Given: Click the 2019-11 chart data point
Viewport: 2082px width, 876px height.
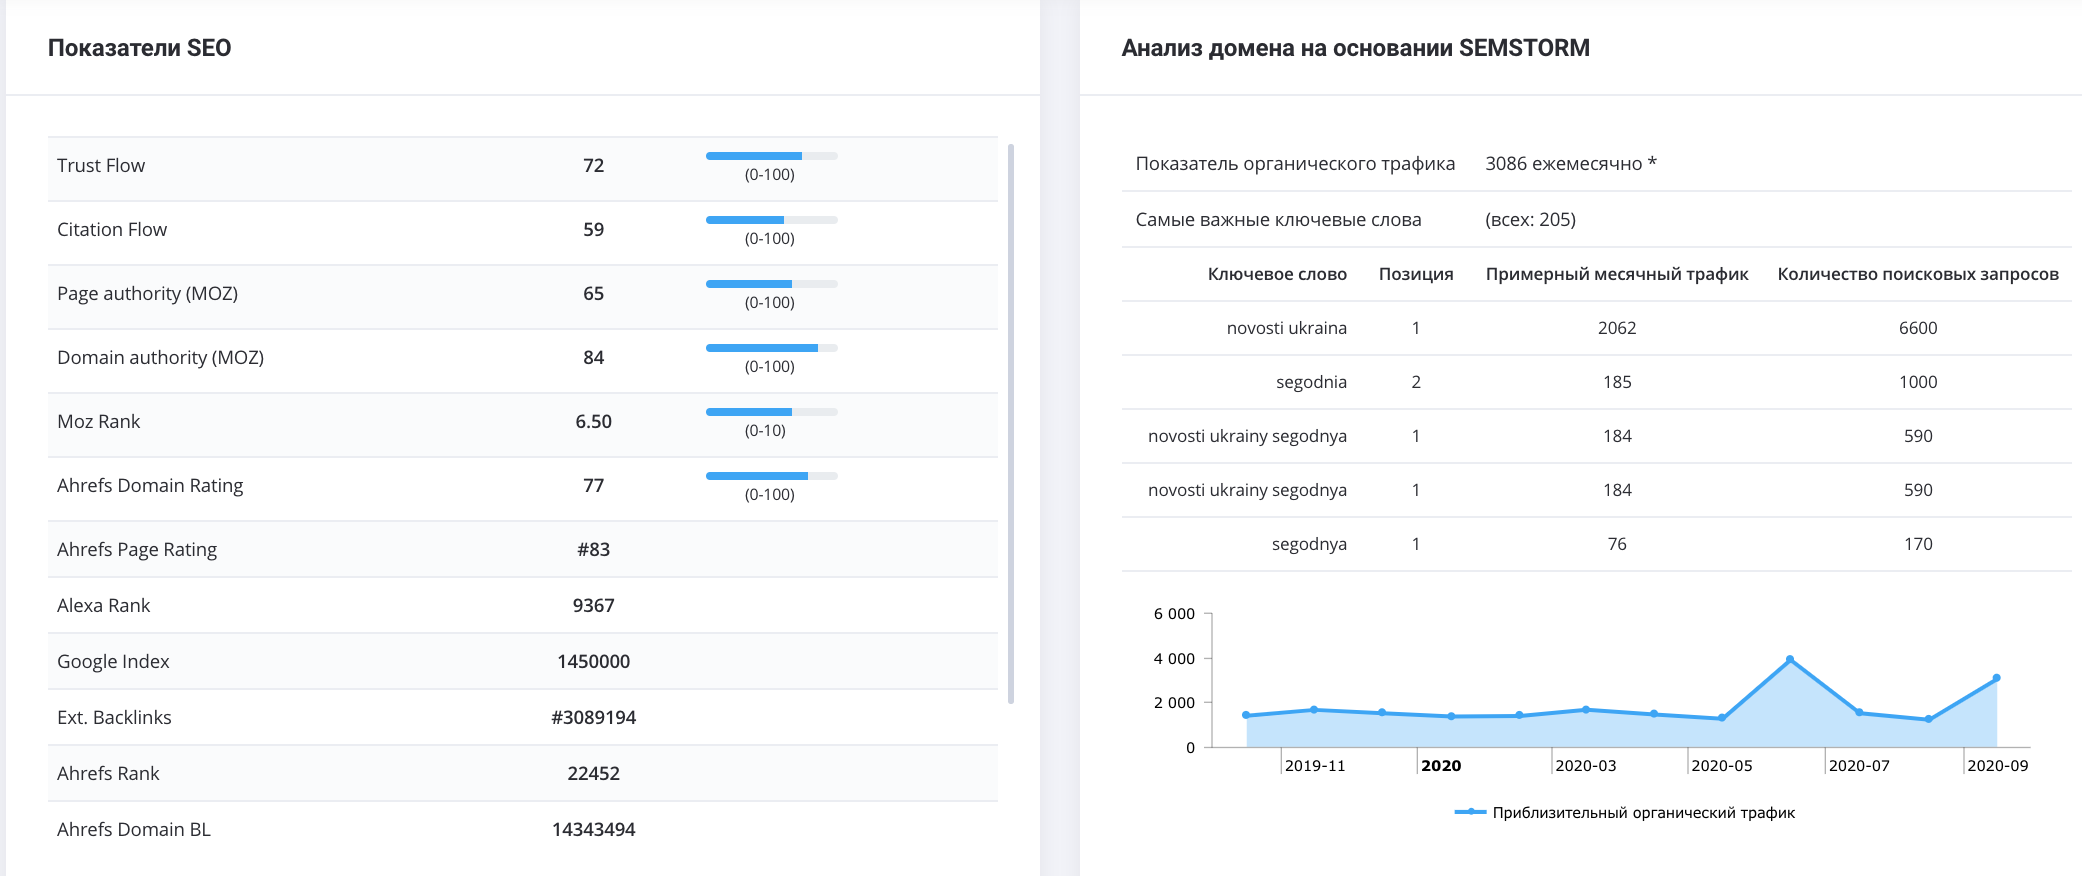Looking at the screenshot, I should [1314, 710].
